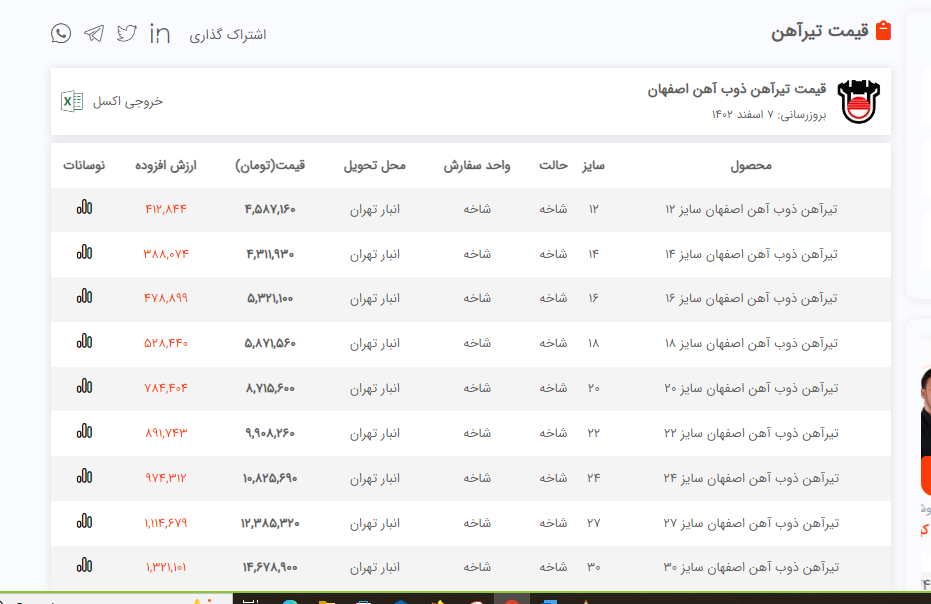Share on Twitter using bird icon

(x=126, y=33)
